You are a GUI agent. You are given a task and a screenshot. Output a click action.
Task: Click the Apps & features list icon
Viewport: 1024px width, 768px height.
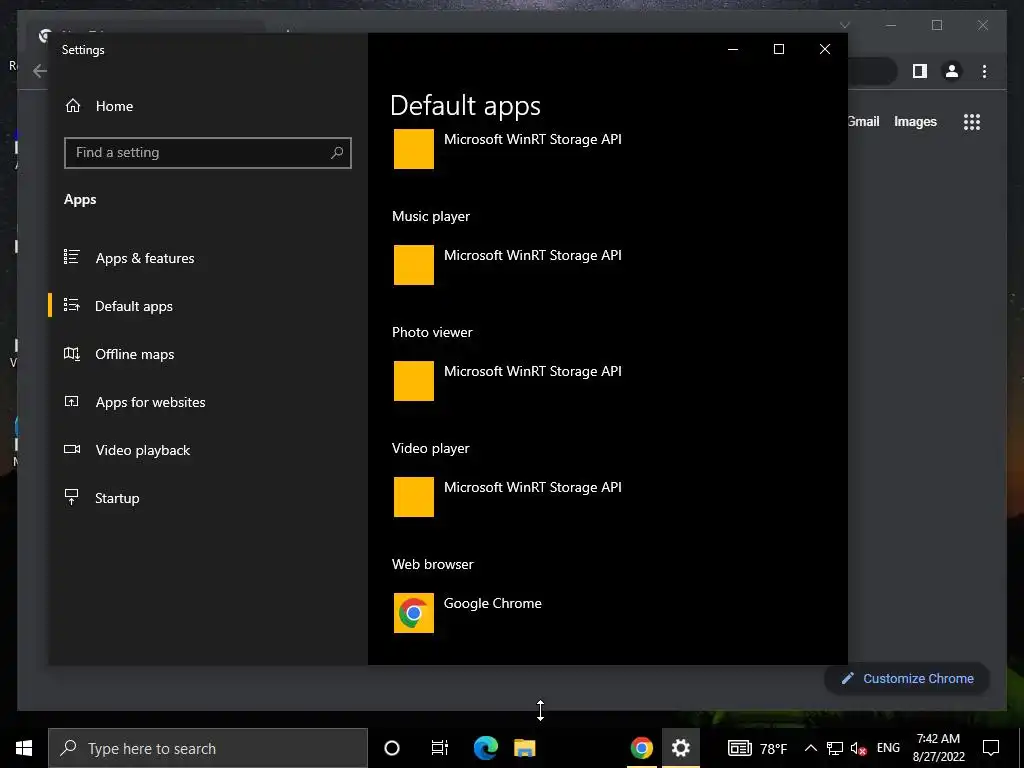tap(72, 257)
